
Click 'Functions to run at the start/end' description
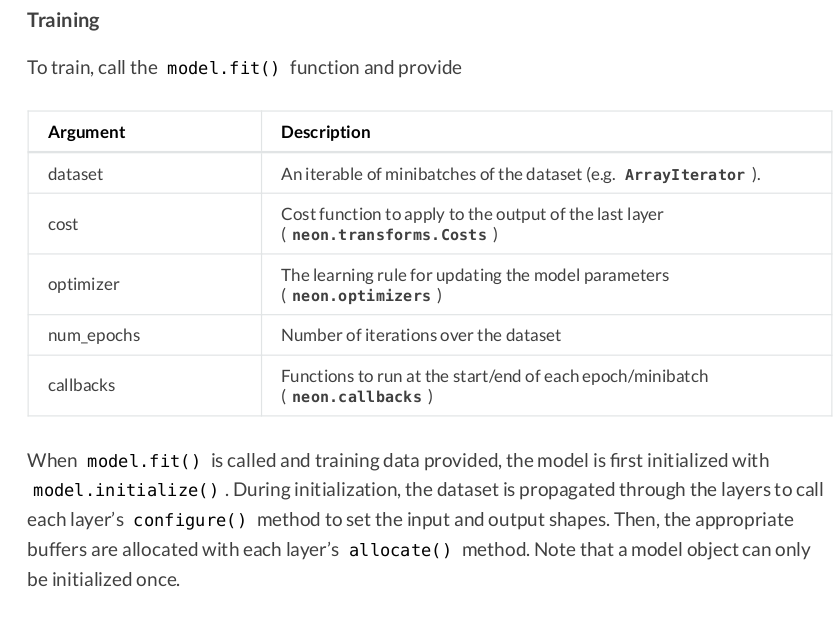(x=494, y=376)
